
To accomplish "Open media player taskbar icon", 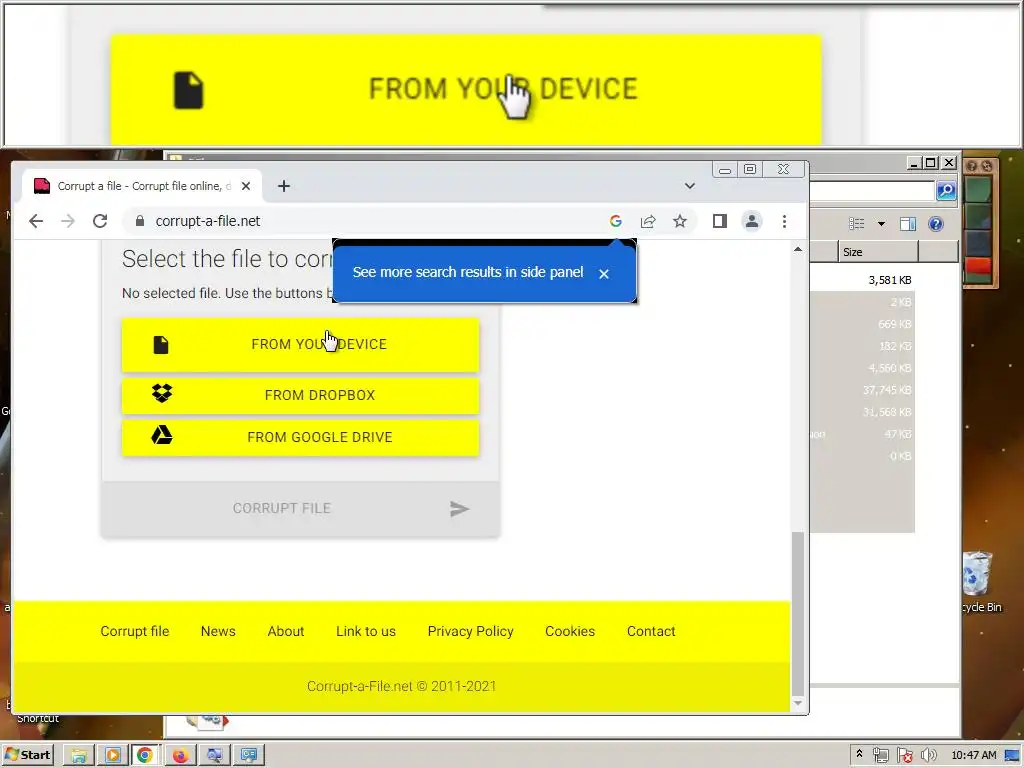I will 112,756.
